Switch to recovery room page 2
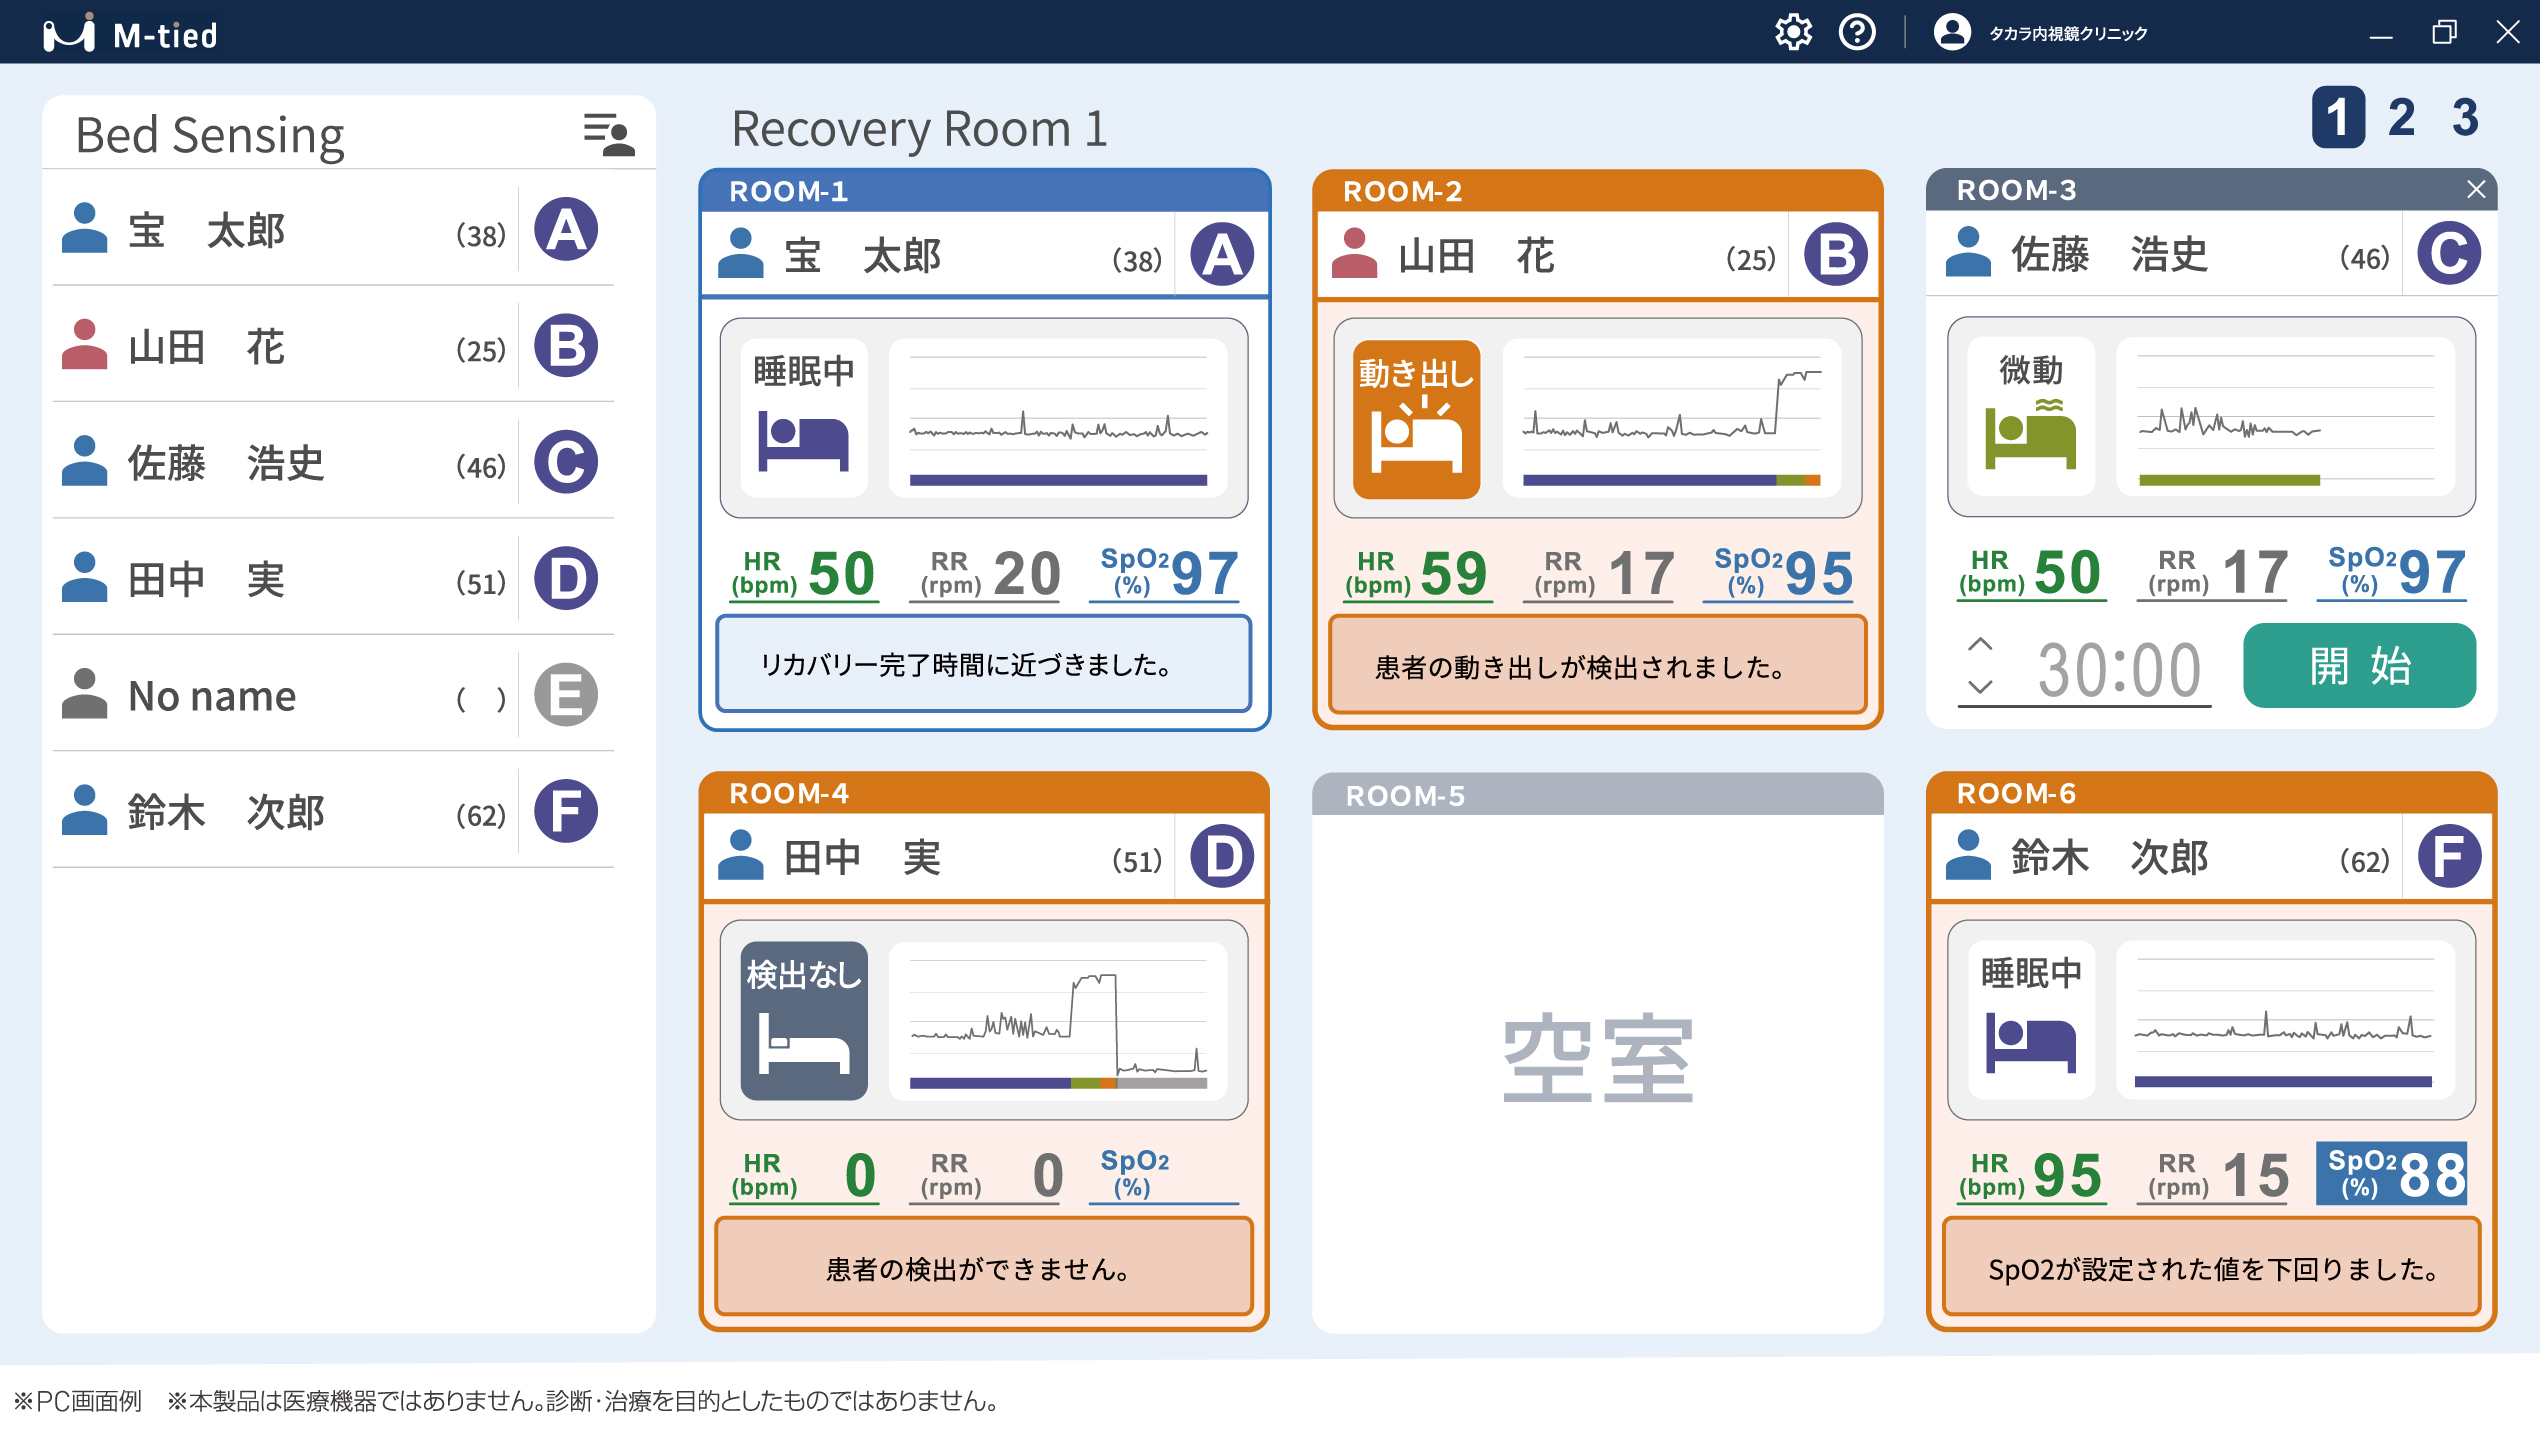This screenshot has height=1432, width=2540. point(2401,118)
